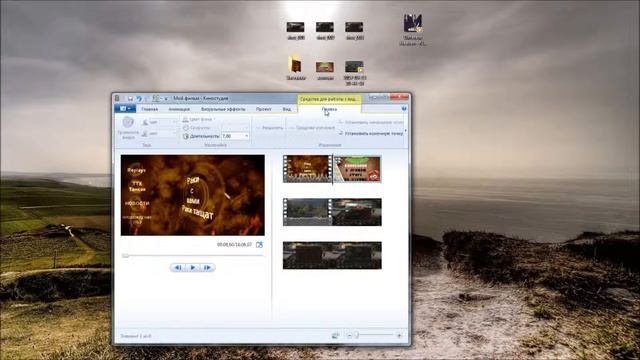
Task: Go to previous frame button
Action: coord(178,267)
